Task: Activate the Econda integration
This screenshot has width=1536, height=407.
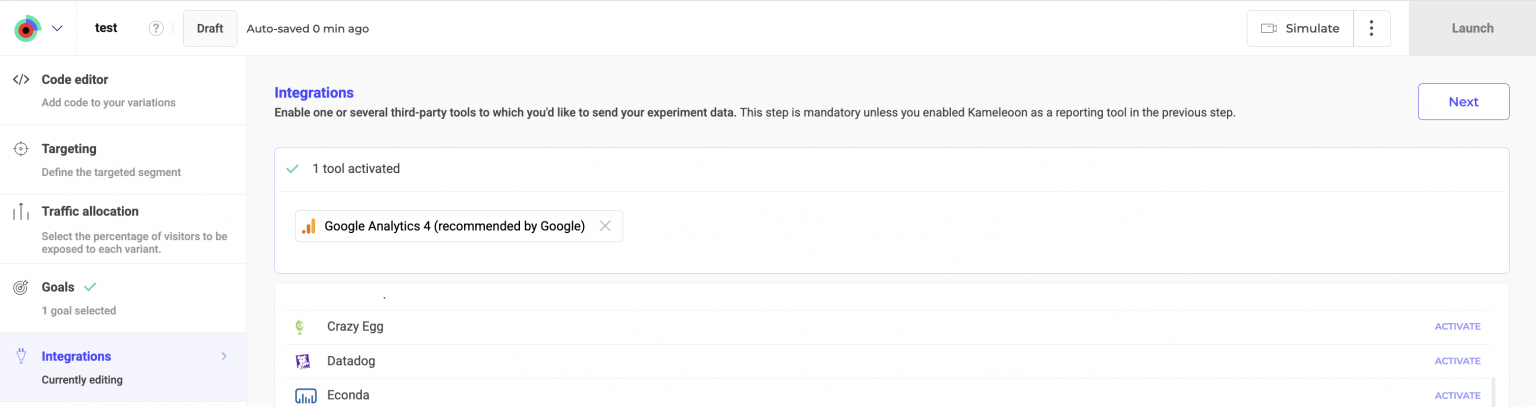Action: pos(1457,395)
